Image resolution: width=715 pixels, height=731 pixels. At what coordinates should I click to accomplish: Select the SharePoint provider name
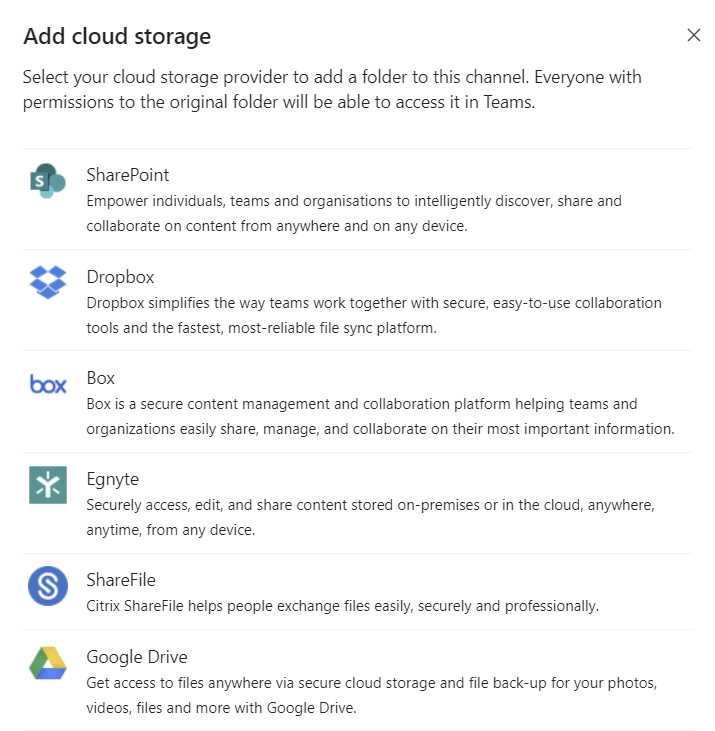(128, 175)
